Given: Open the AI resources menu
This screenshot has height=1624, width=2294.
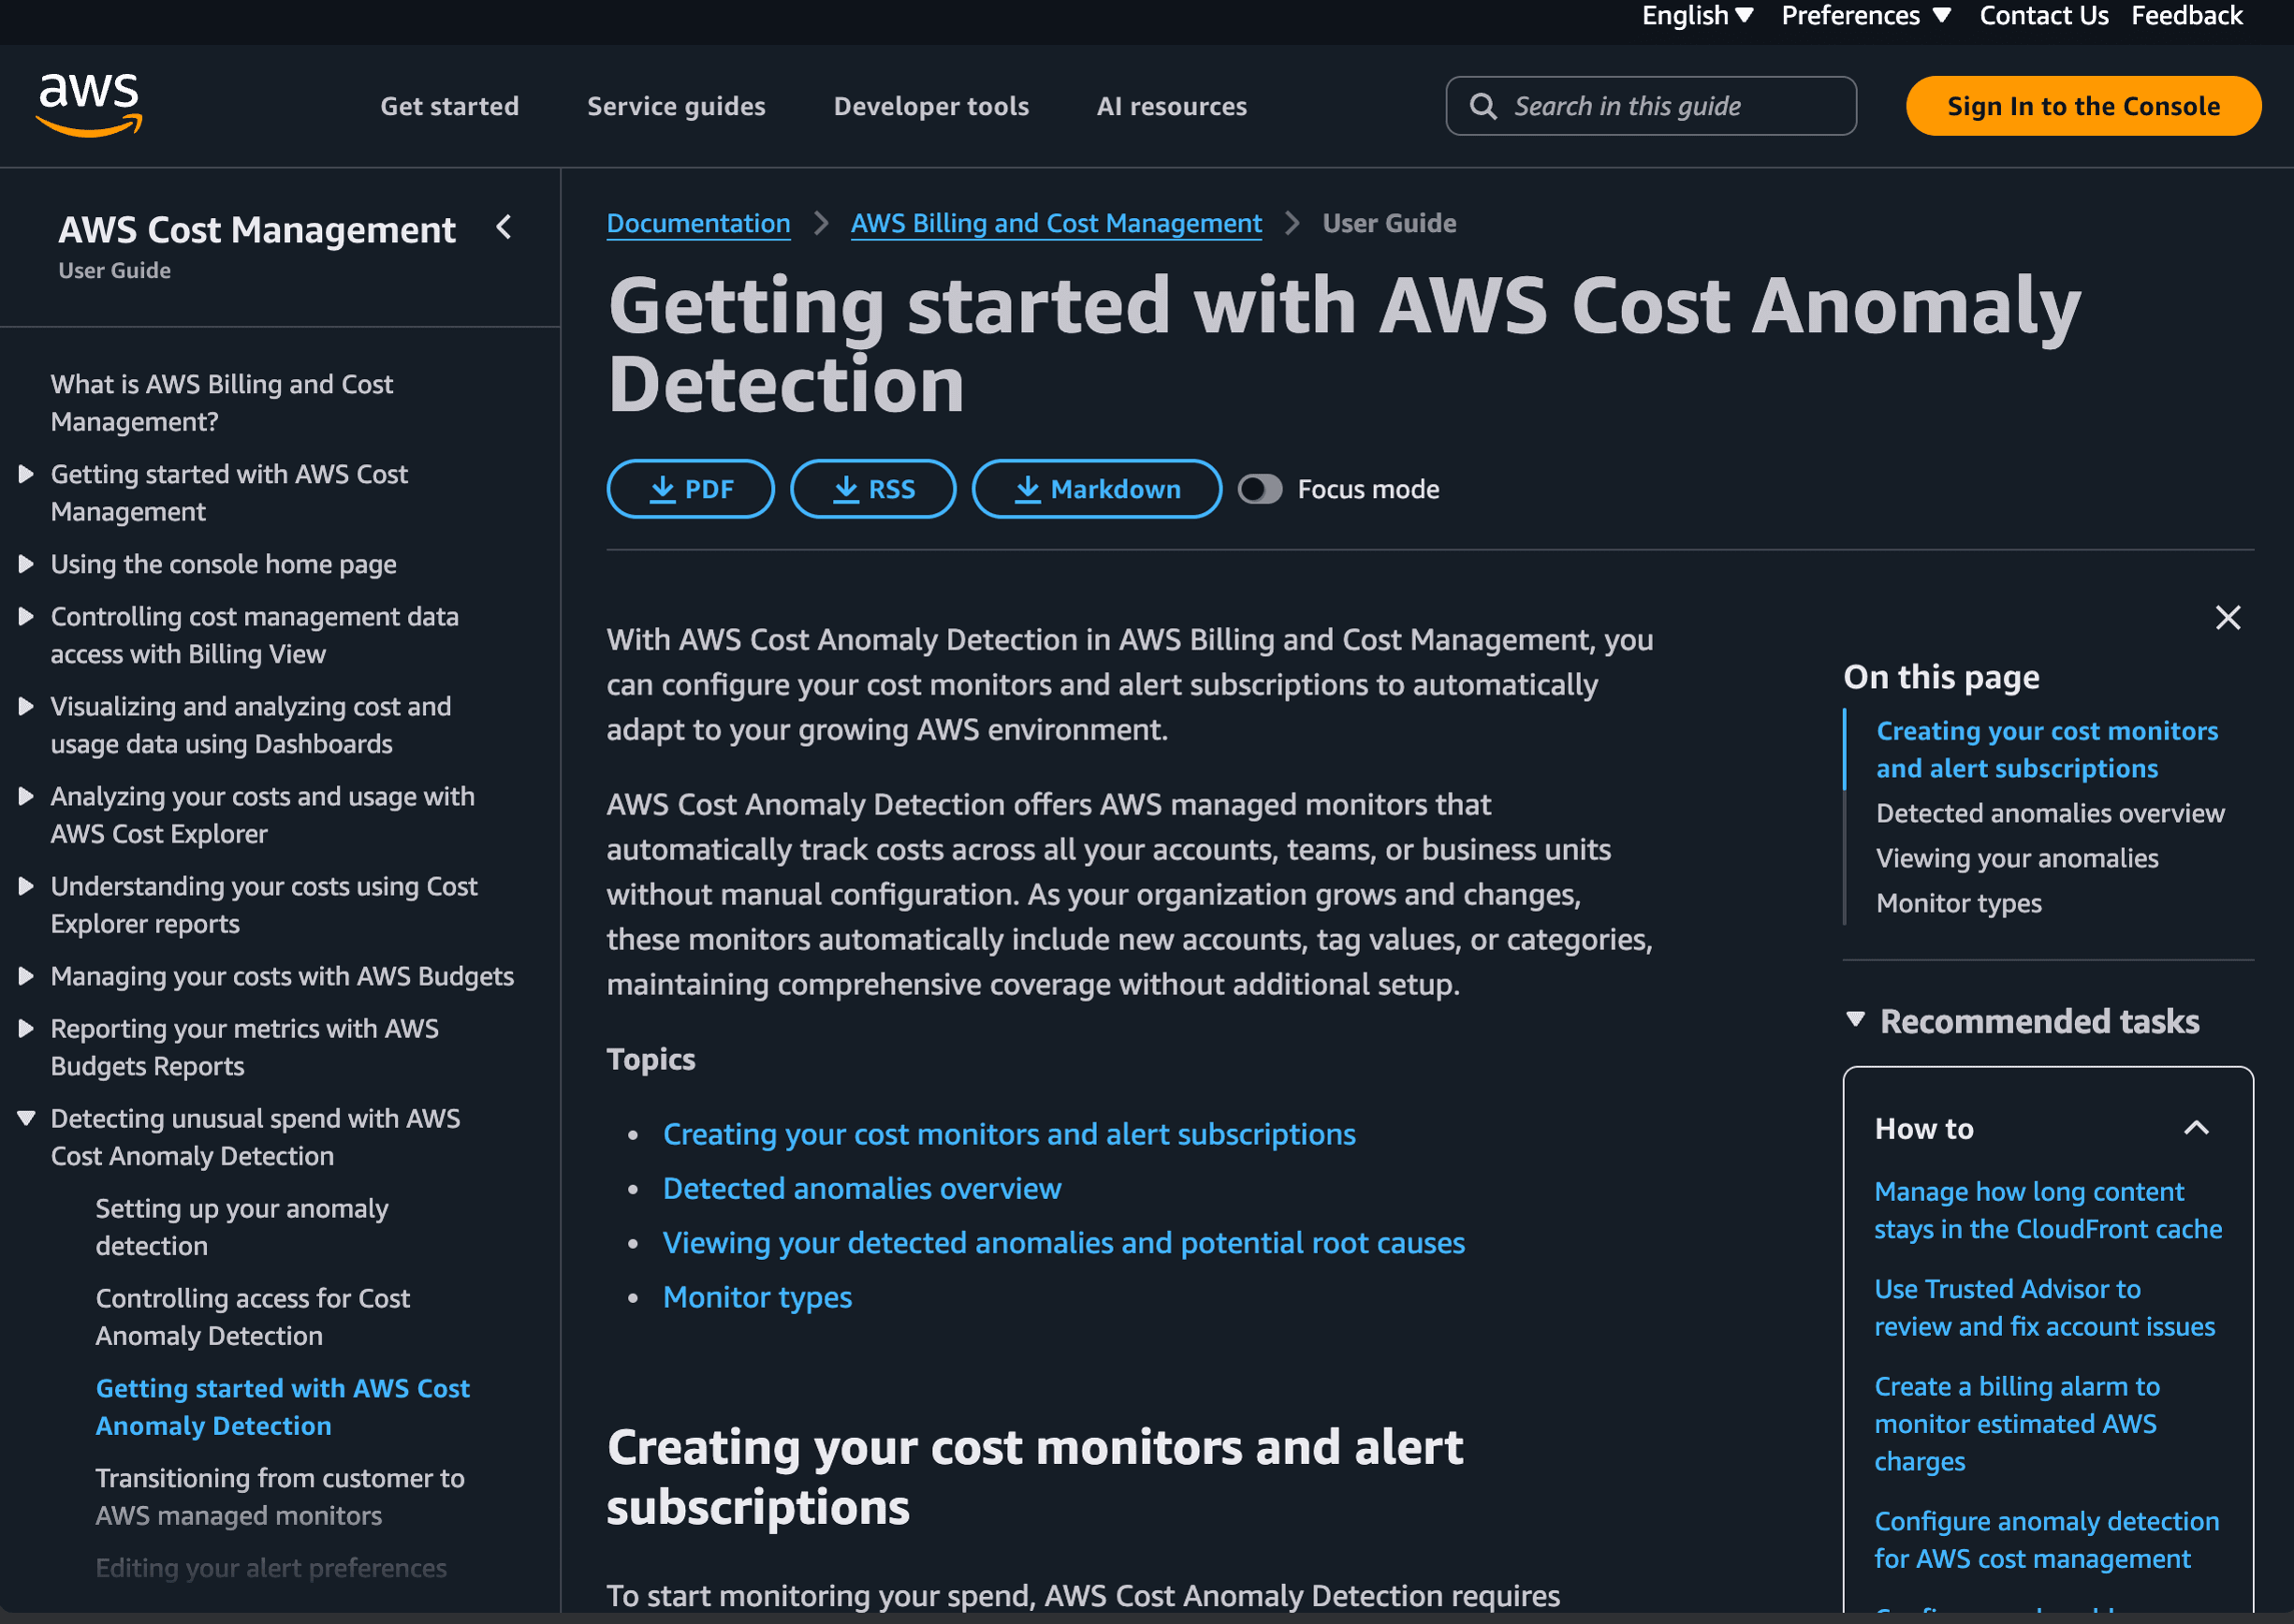Looking at the screenshot, I should point(1171,106).
